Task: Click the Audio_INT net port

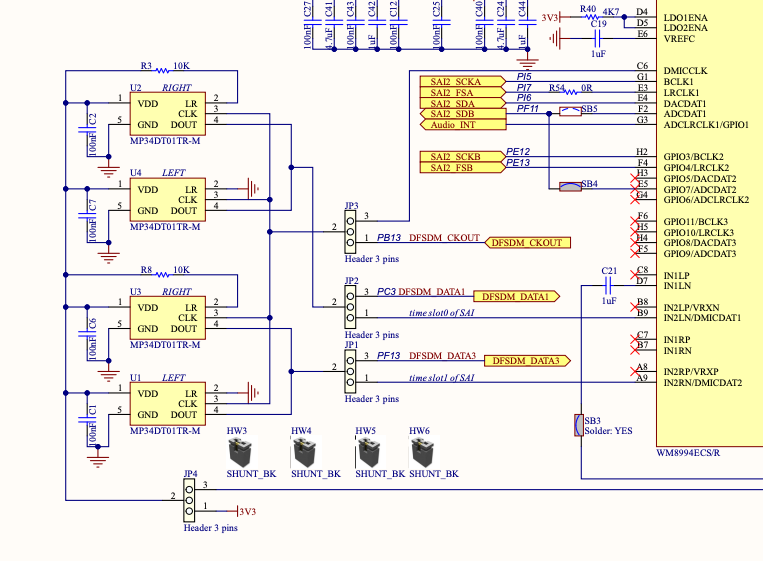Action: pyautogui.click(x=463, y=125)
